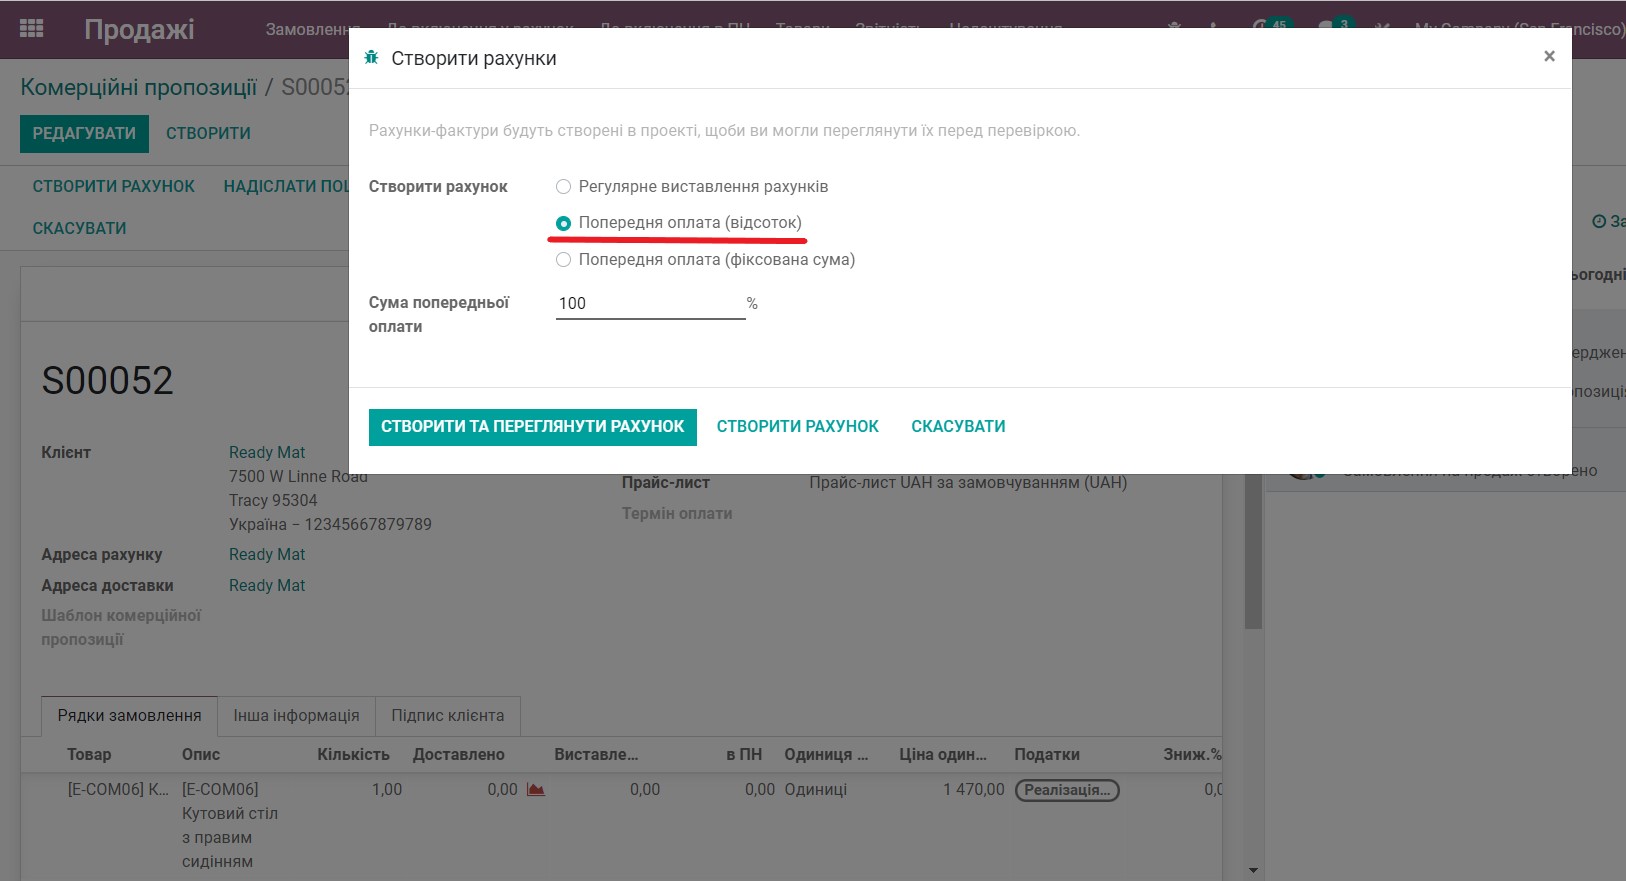Click the form's vertical scrollbar thumb
Viewport: 1626px width, 881px height.
(x=1253, y=552)
